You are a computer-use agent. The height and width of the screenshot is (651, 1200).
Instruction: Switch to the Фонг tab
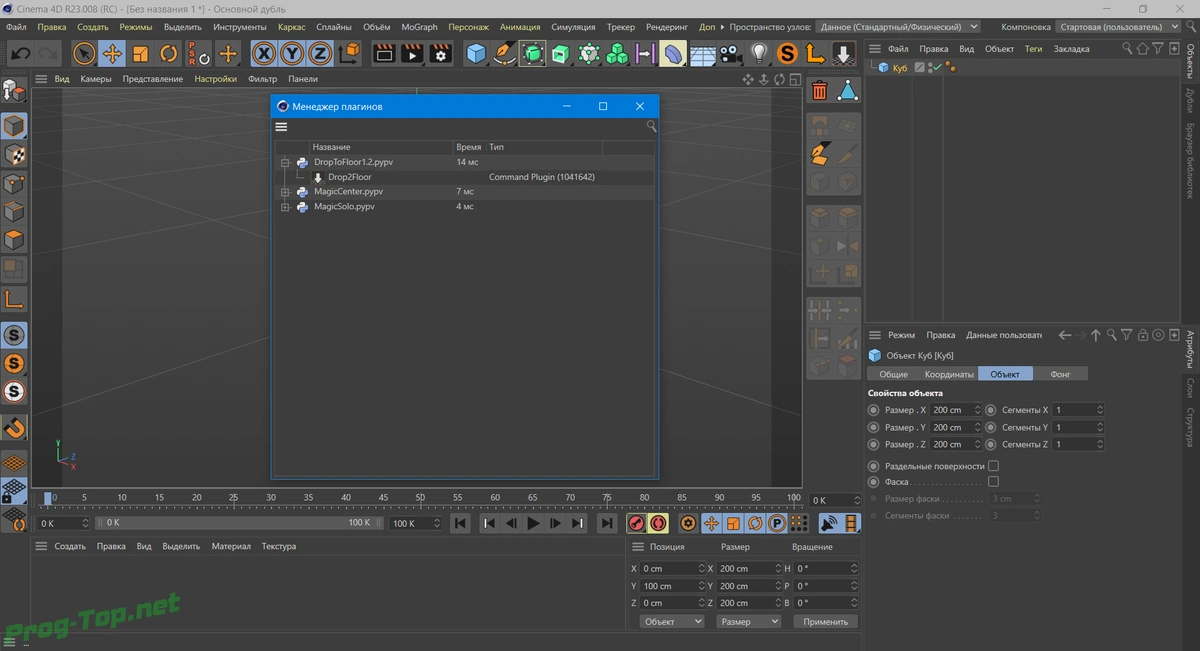tap(1061, 374)
